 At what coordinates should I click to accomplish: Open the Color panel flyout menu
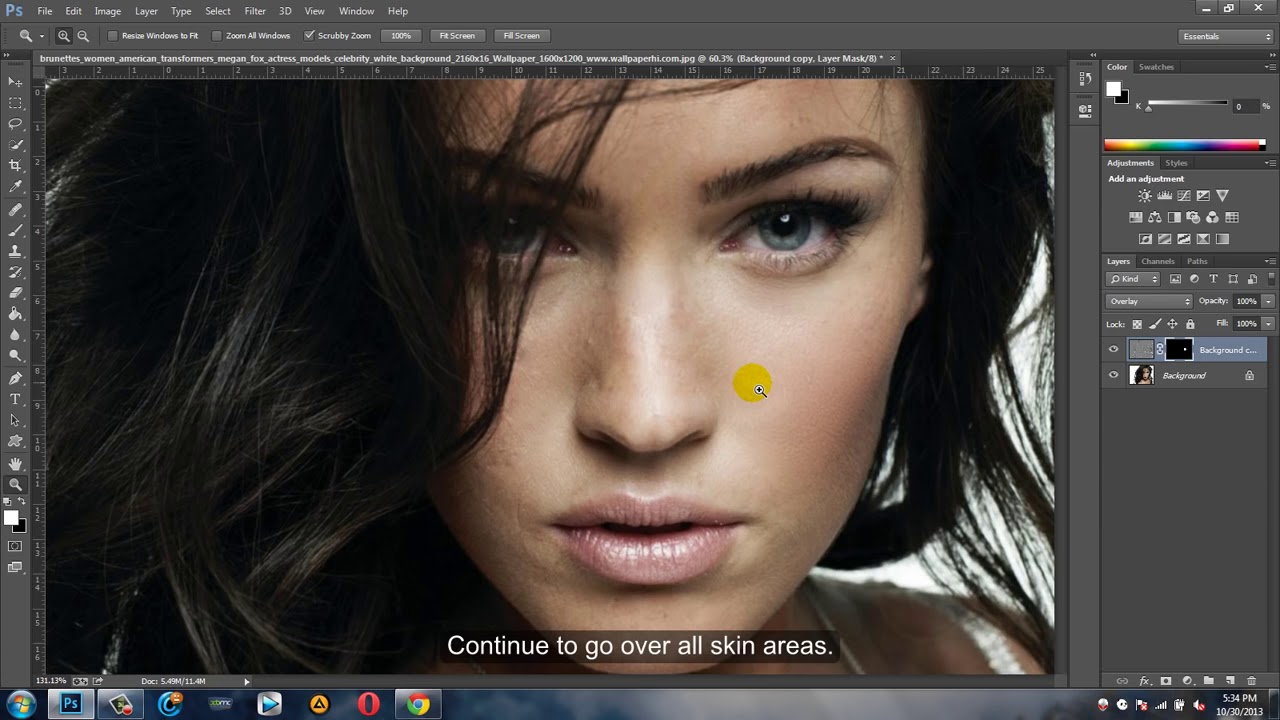1270,67
